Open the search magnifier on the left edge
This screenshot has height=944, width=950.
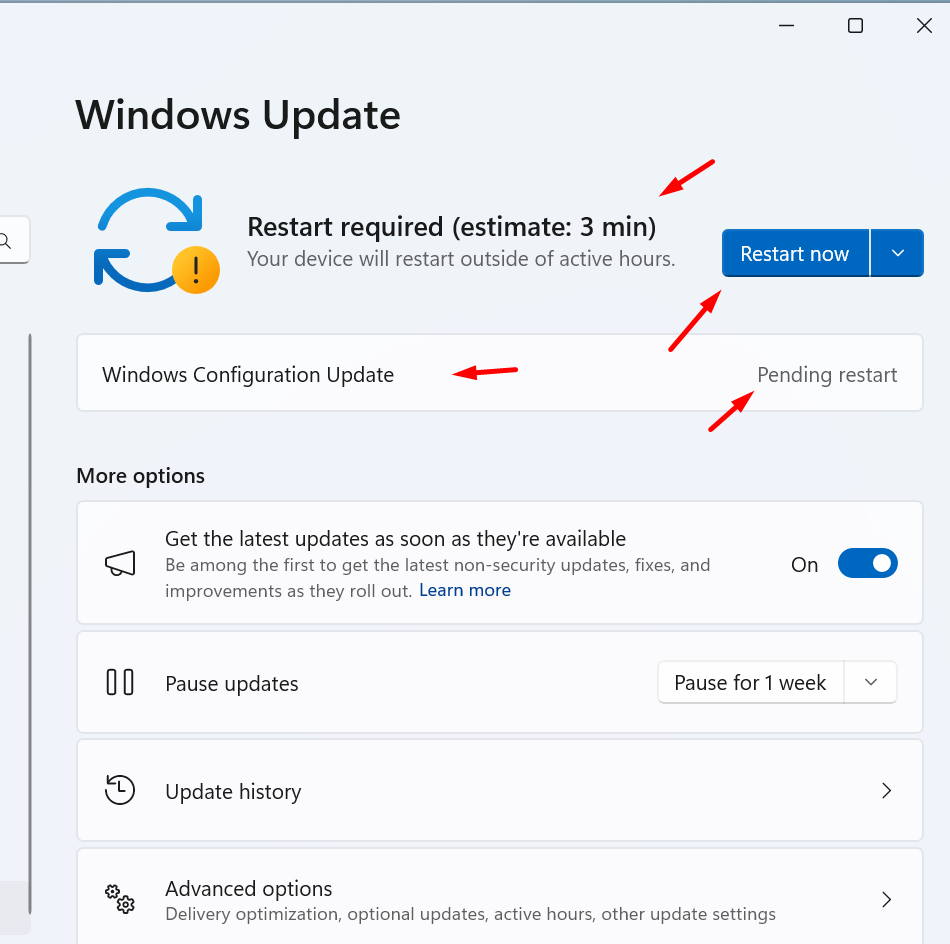[x=5, y=240]
